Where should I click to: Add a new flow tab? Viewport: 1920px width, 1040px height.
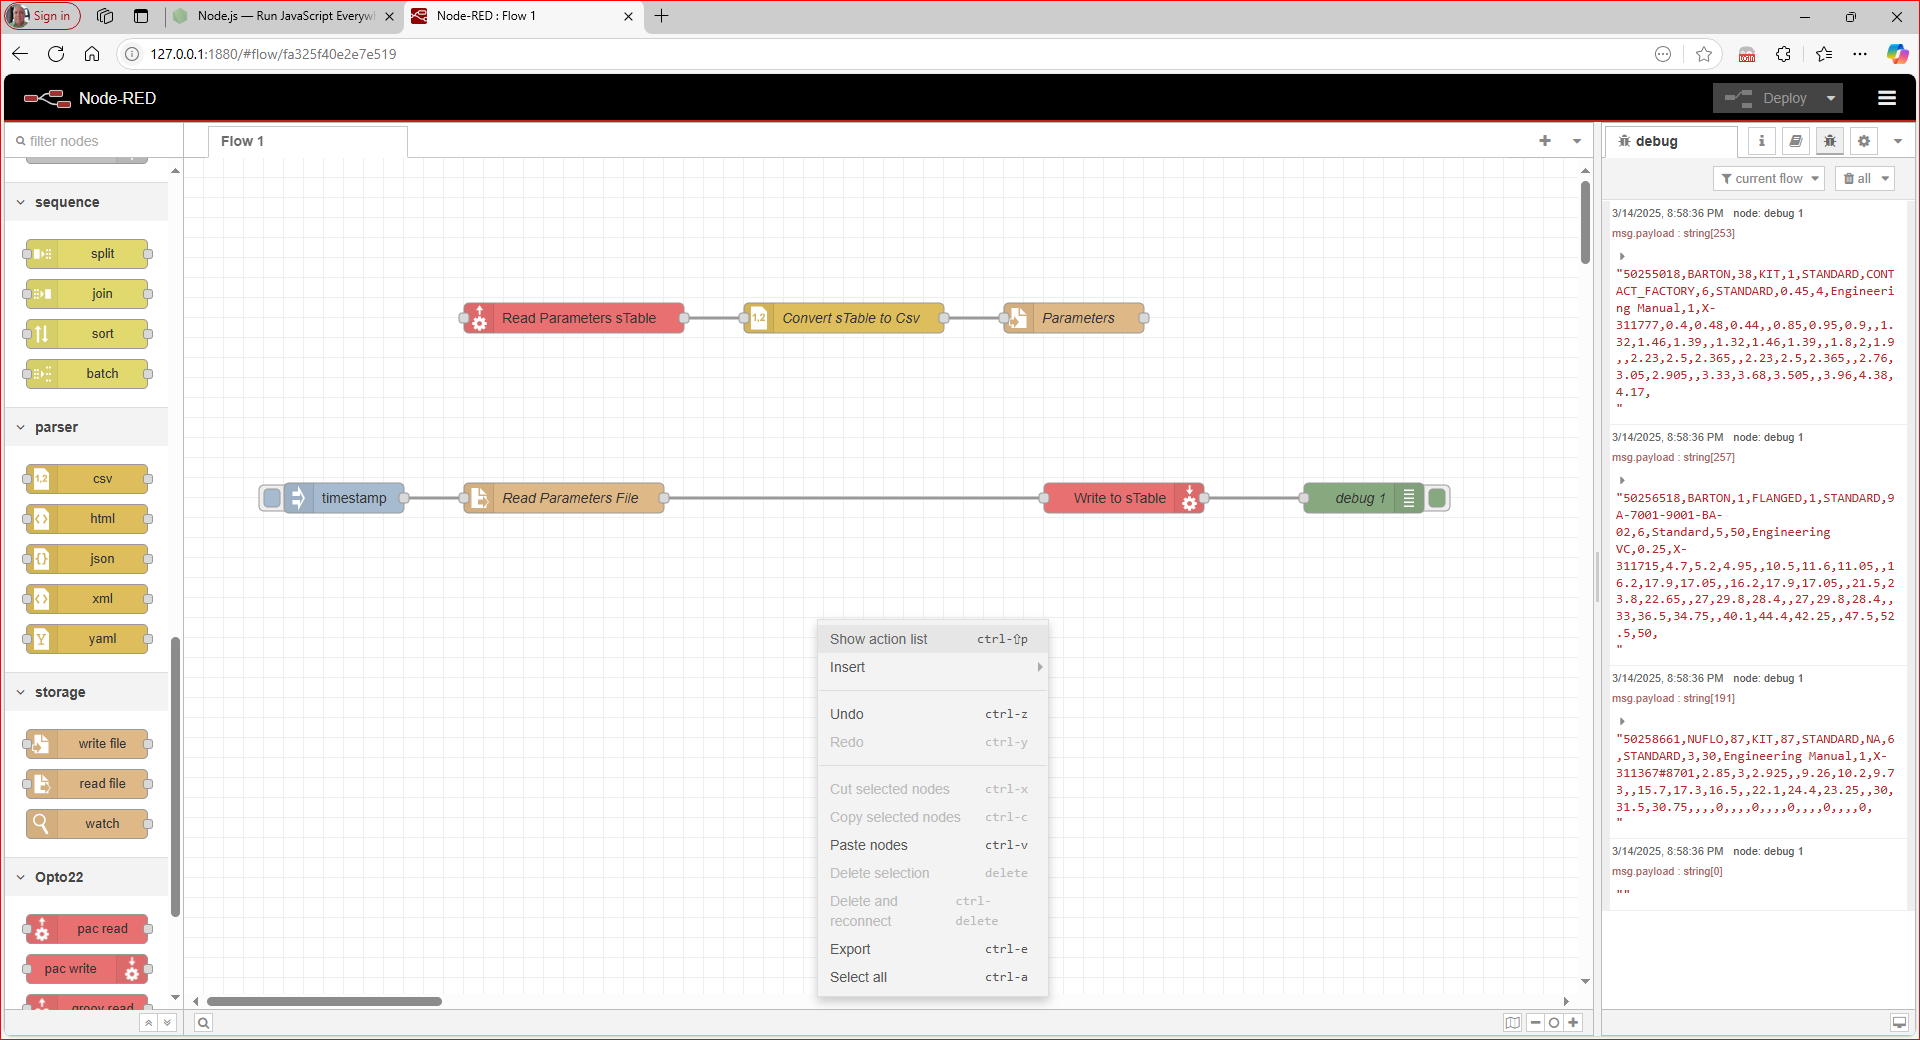[1545, 141]
